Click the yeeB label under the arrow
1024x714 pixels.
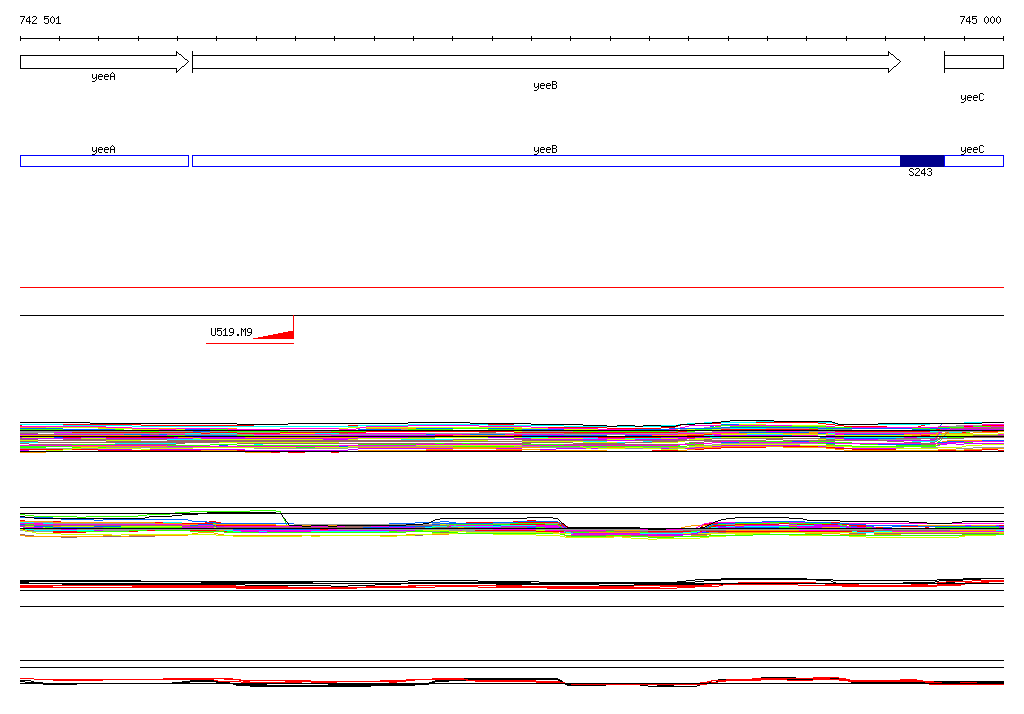point(545,86)
